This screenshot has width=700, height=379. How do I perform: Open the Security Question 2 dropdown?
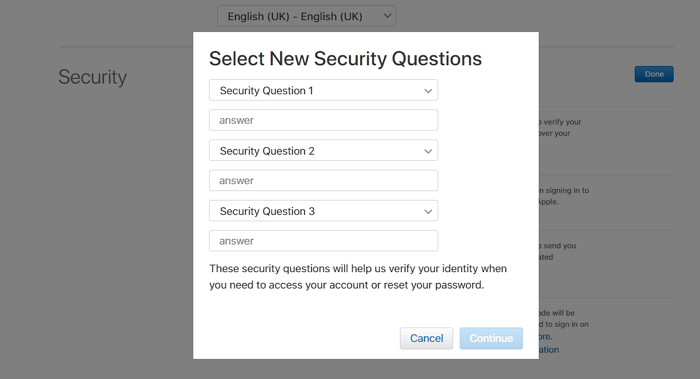pos(323,150)
